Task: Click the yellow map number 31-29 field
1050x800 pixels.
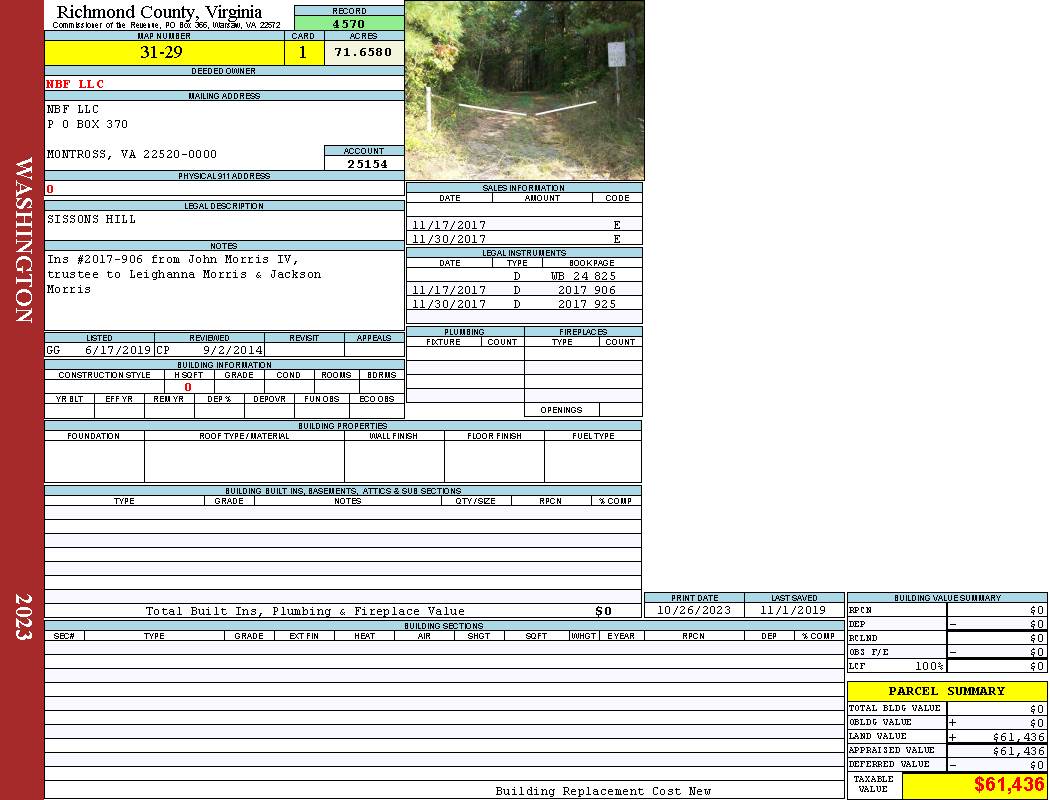Action: pyautogui.click(x=165, y=53)
